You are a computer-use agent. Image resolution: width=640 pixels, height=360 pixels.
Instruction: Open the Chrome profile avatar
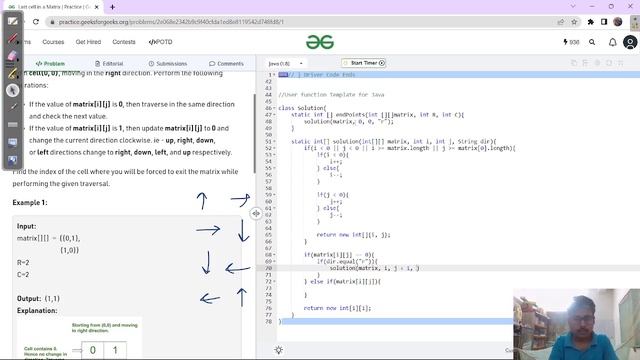(618, 22)
